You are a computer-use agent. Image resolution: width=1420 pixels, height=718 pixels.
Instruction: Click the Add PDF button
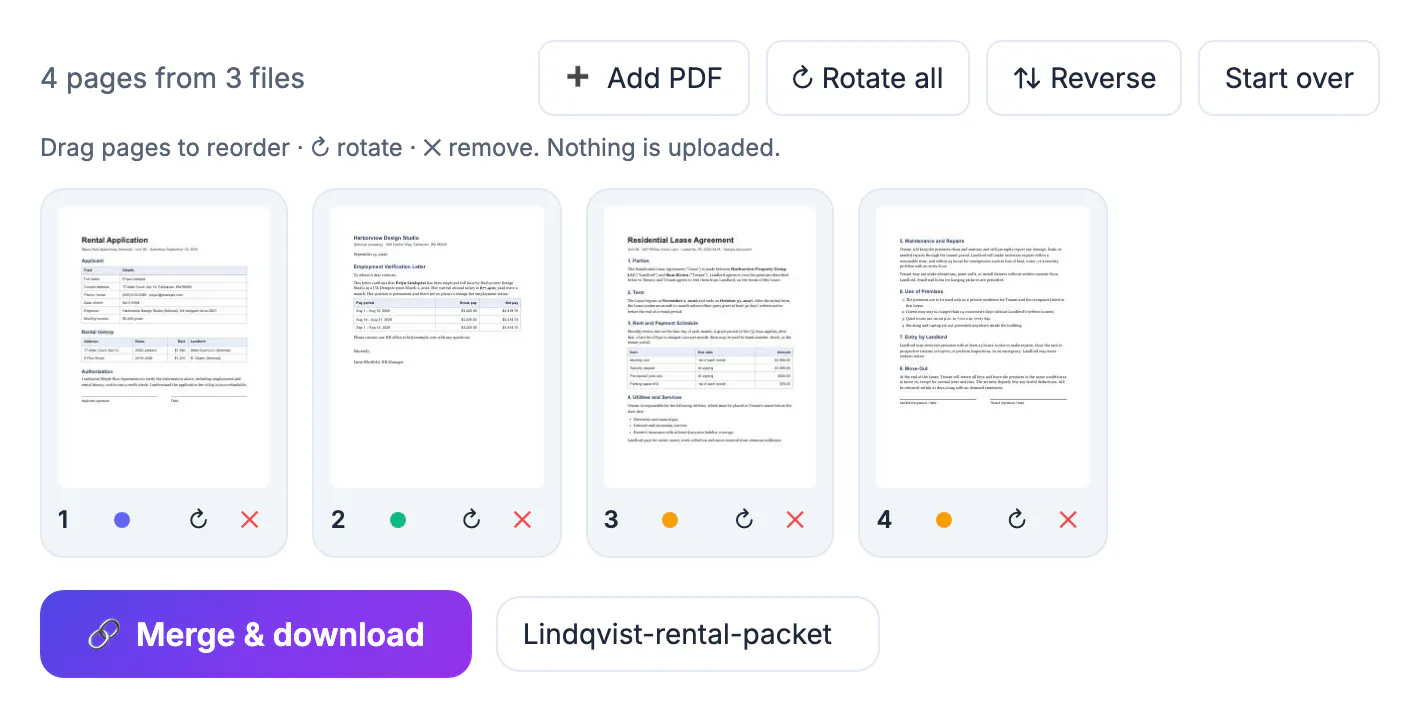coord(644,78)
